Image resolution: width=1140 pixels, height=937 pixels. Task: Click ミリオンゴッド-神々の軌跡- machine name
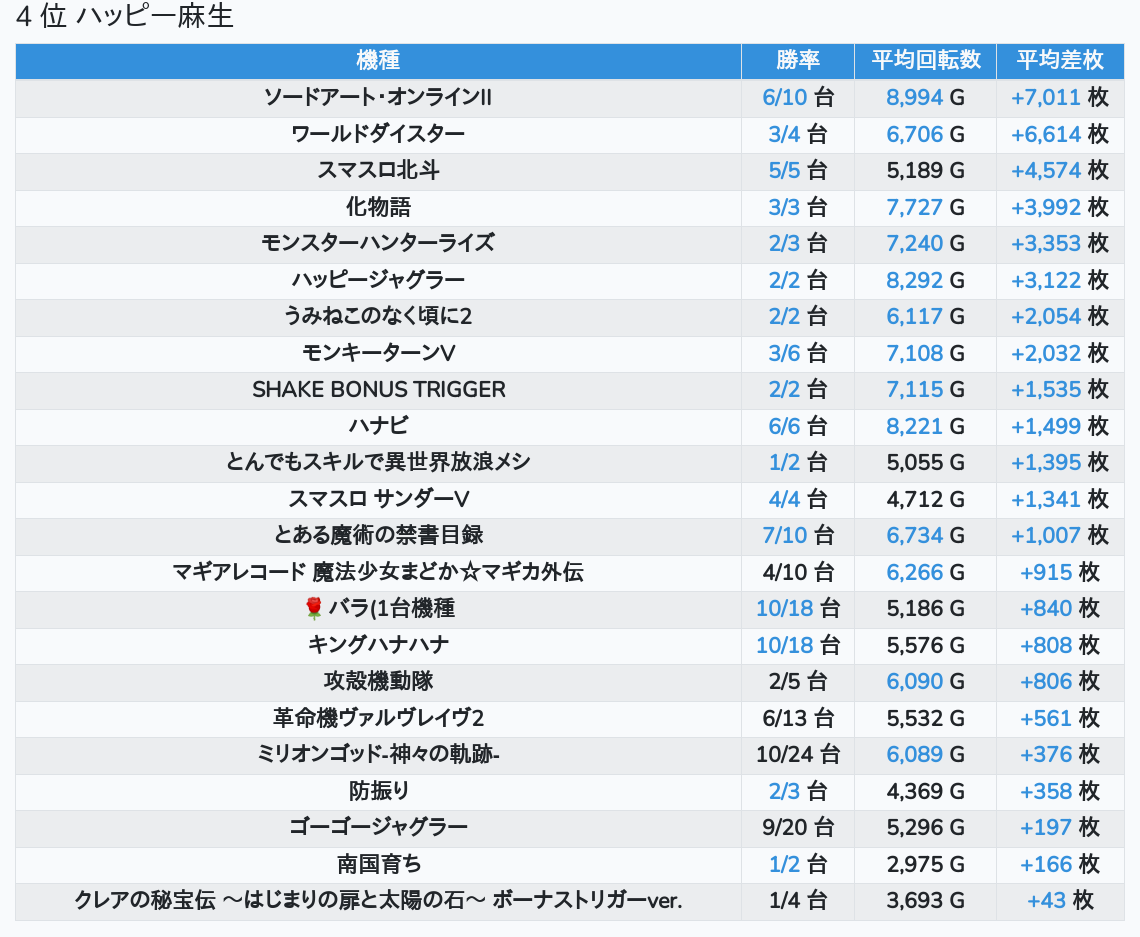(378, 755)
